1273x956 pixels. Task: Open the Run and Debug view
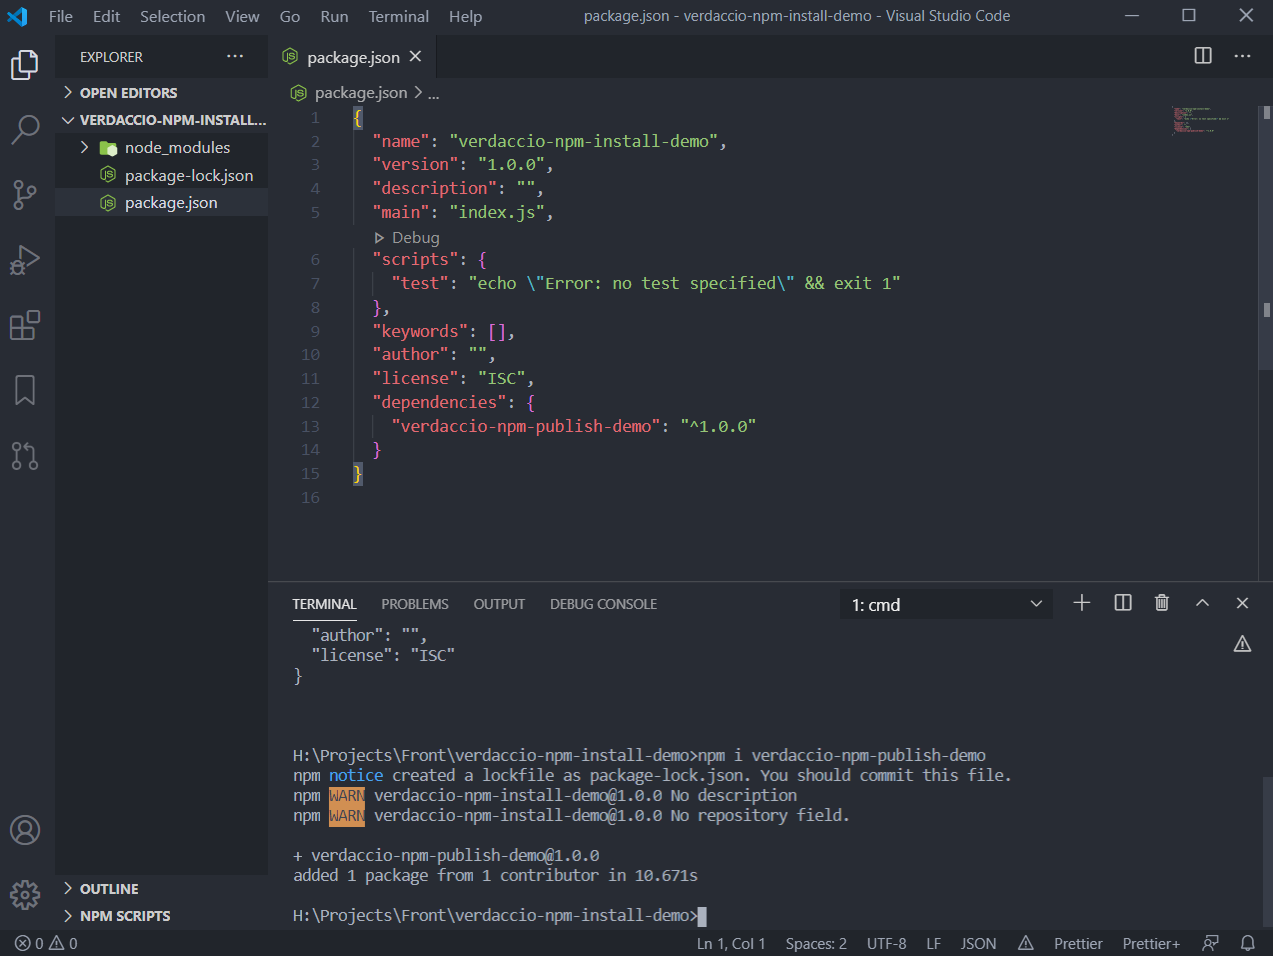tap(25, 260)
